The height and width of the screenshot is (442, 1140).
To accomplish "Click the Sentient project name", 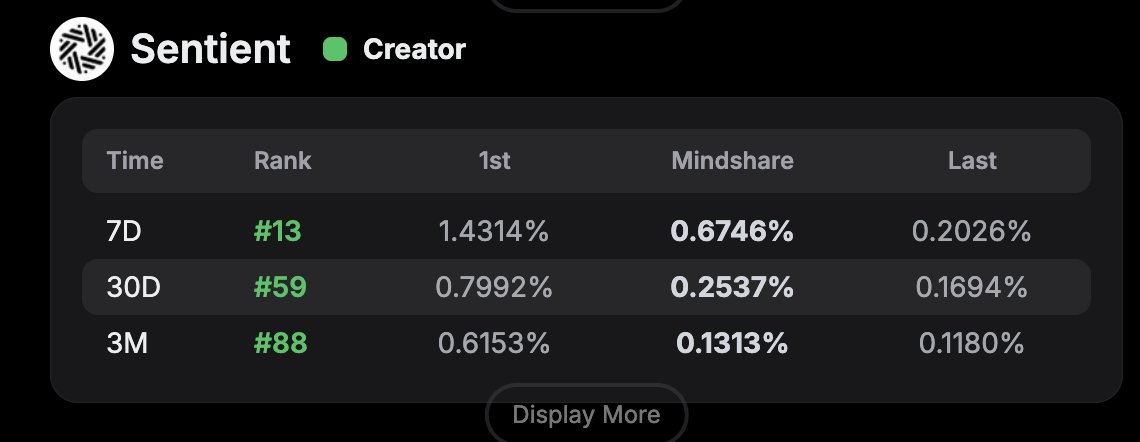I will 211,49.
